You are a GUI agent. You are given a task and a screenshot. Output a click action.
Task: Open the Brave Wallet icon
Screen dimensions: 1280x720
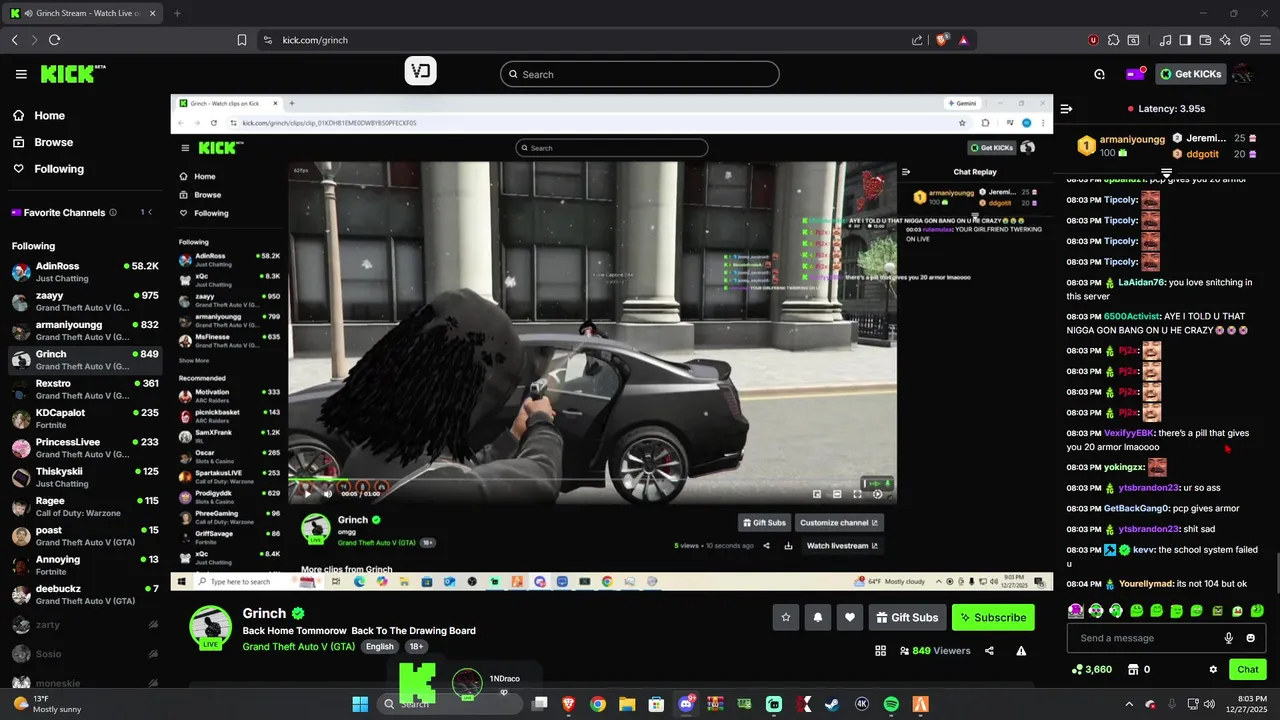pyautogui.click(x=1205, y=40)
